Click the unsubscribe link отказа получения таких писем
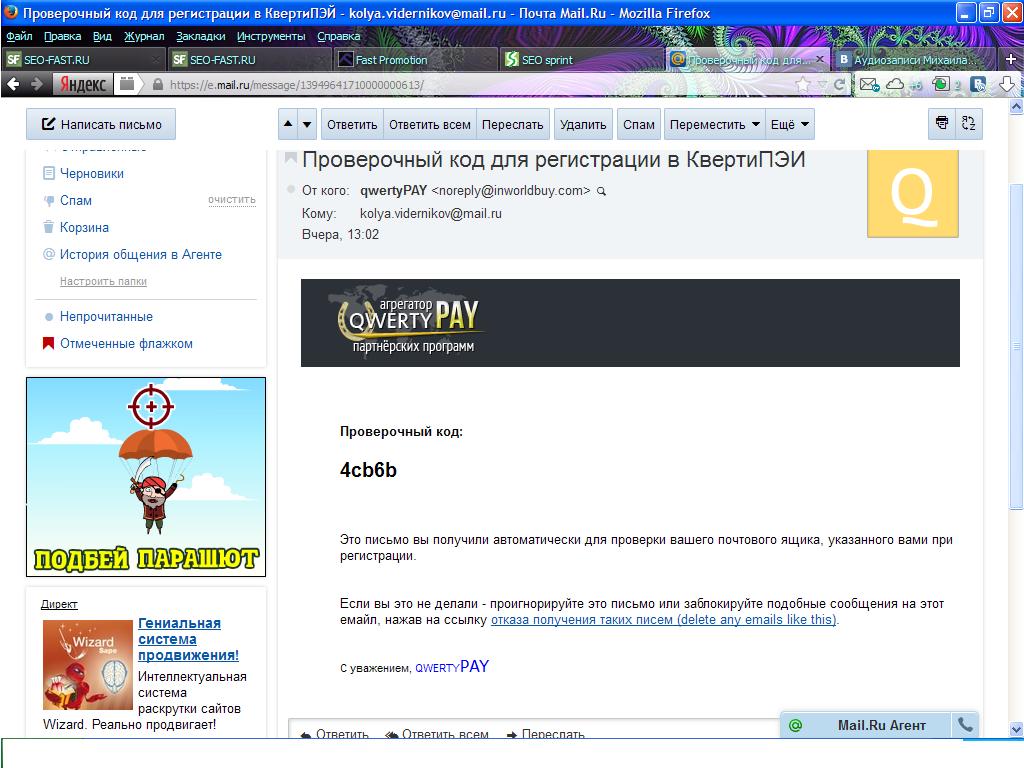Image resolution: width=1024 pixels, height=768 pixels. pyautogui.click(x=664, y=619)
